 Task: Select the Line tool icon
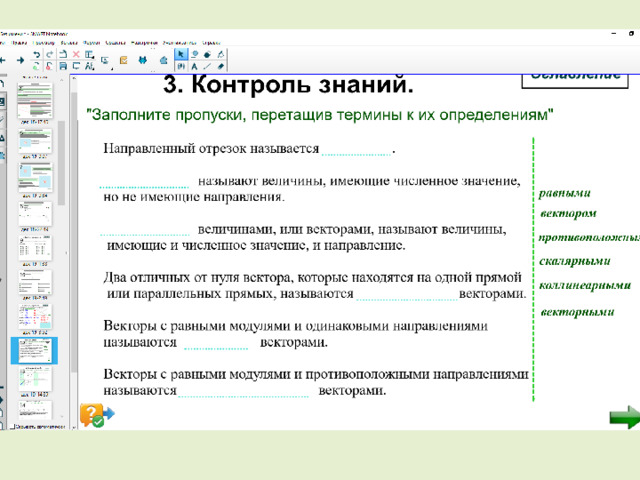coord(207,66)
